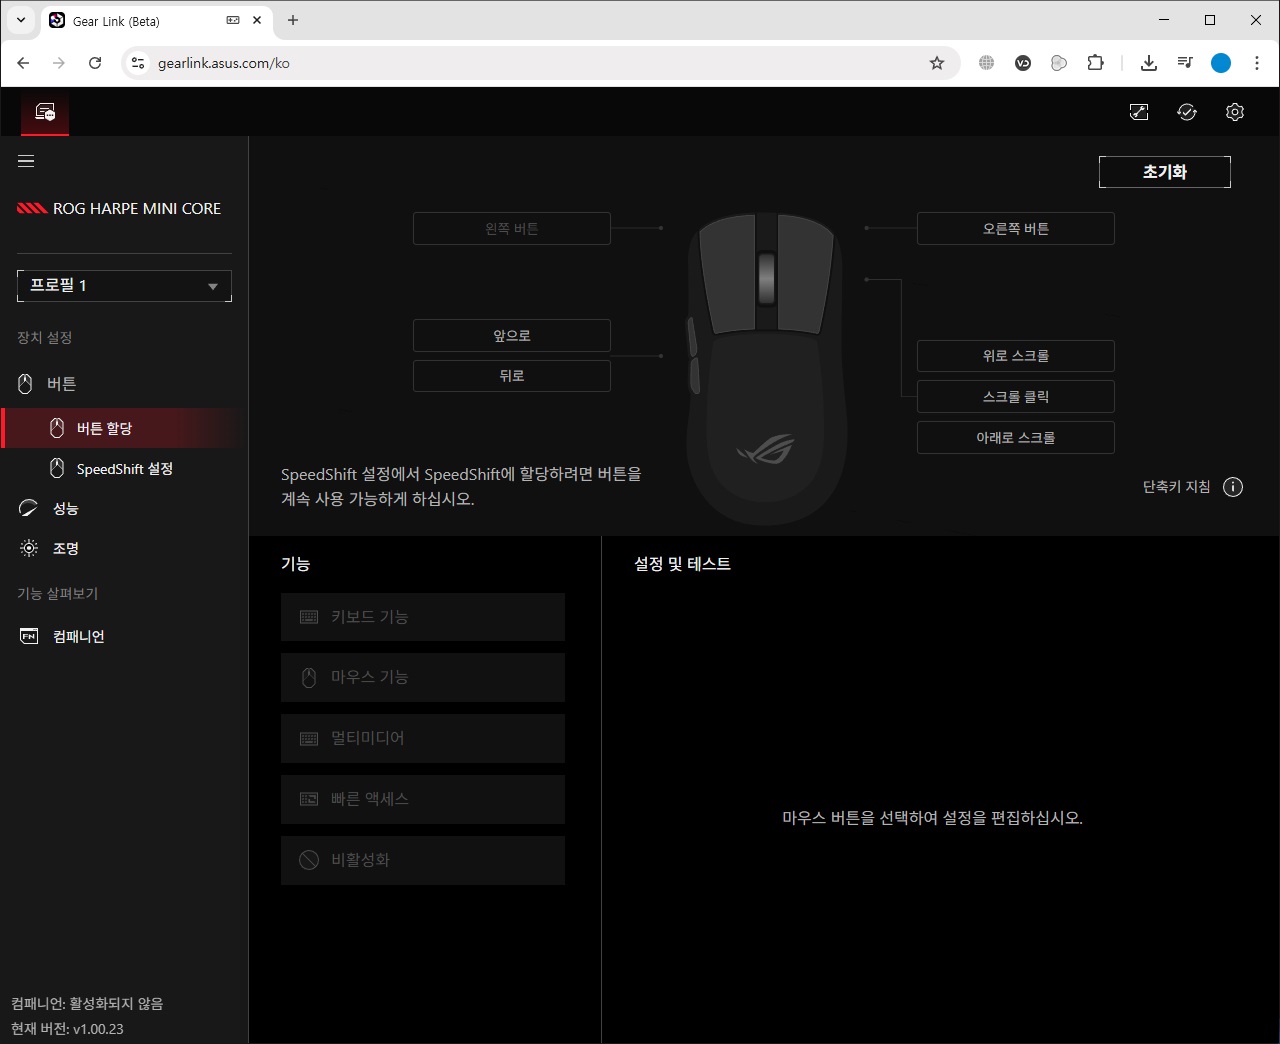Go back in browser history
Image resolution: width=1280 pixels, height=1044 pixels.
coord(23,63)
